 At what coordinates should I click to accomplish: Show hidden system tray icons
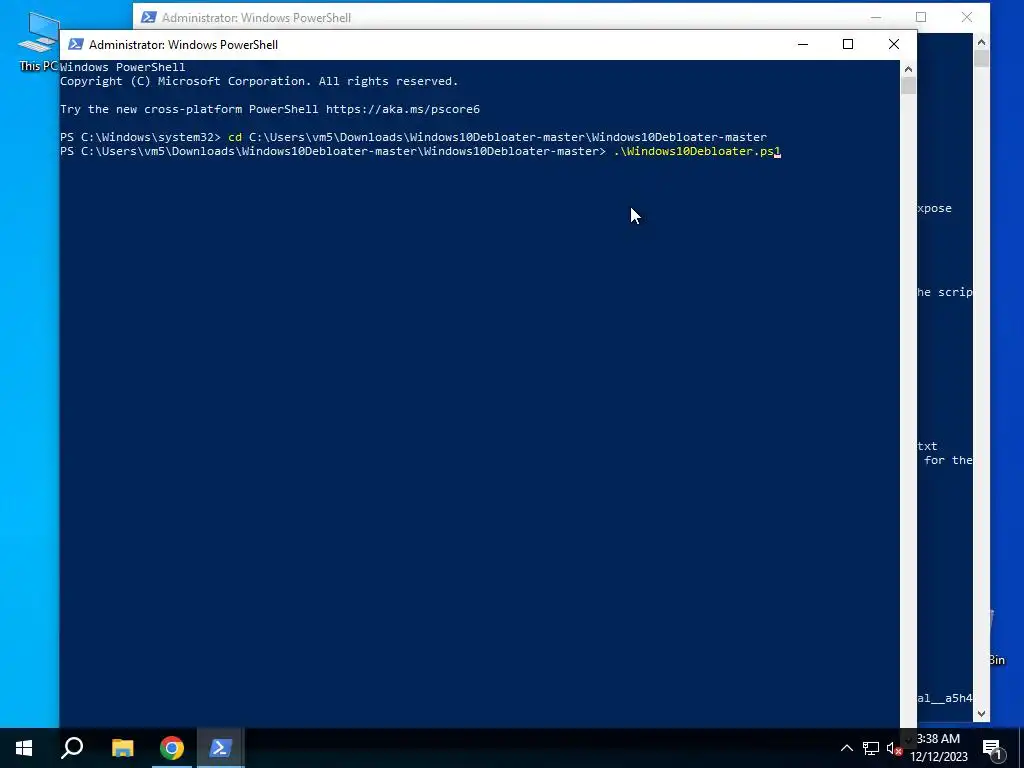(x=846, y=748)
